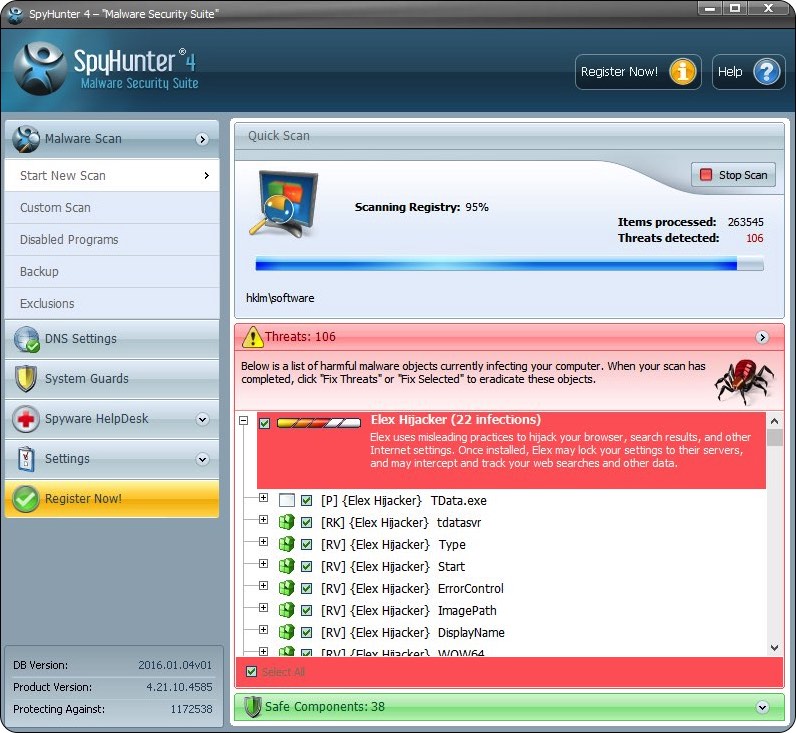Click the green shield beside tdatasvr

point(286,523)
